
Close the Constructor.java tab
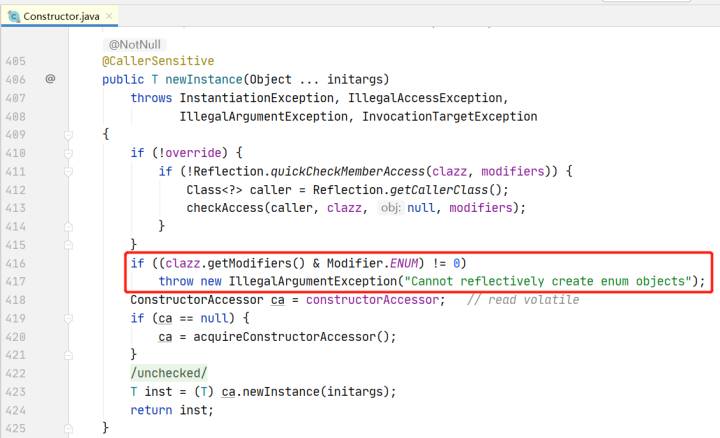pos(109,16)
